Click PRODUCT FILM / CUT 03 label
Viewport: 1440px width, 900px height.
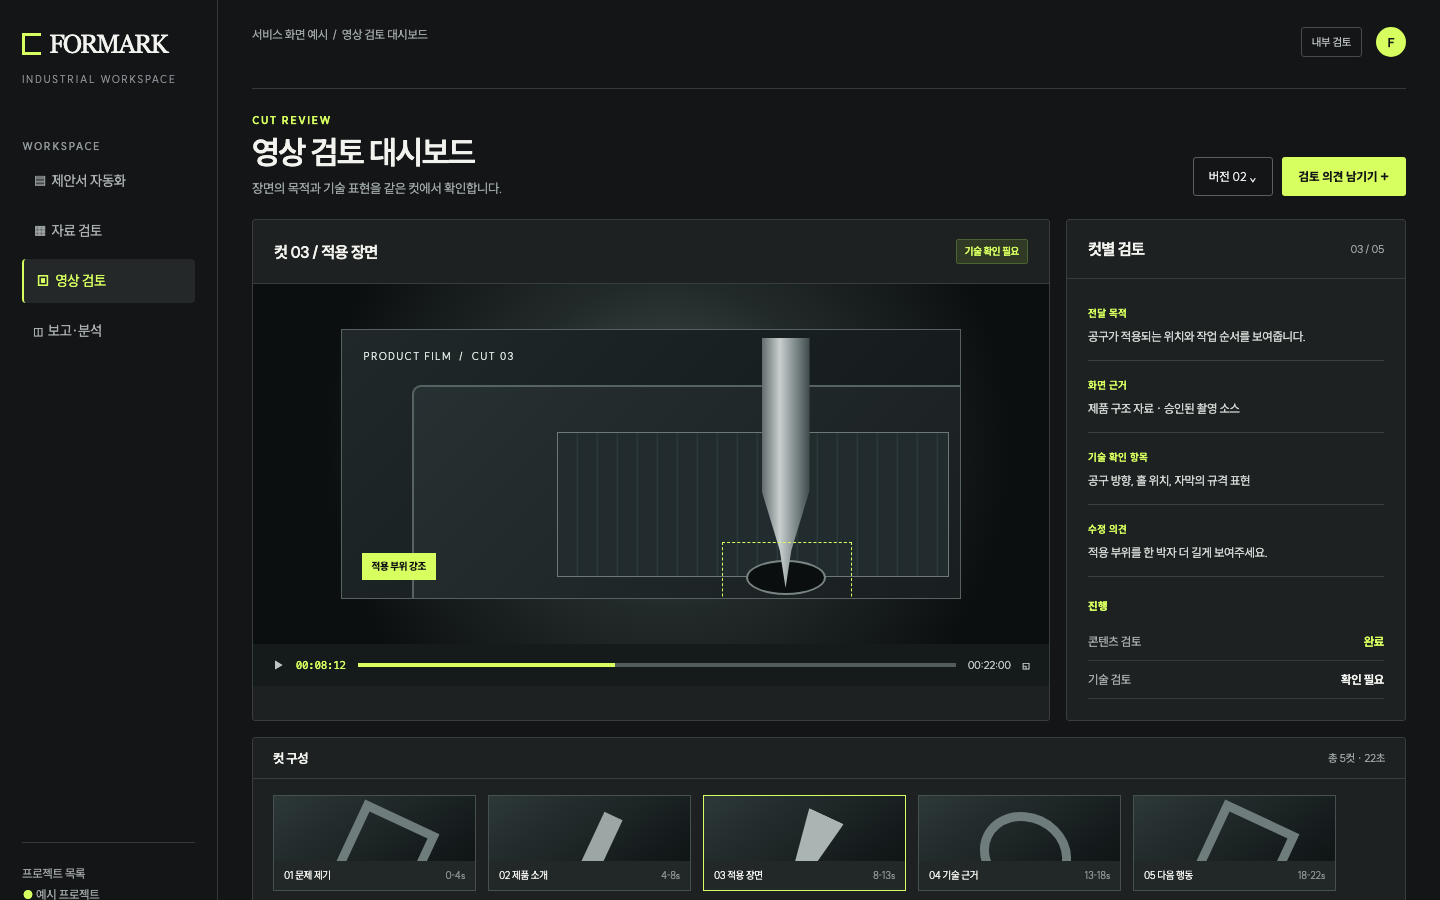[x=438, y=356]
